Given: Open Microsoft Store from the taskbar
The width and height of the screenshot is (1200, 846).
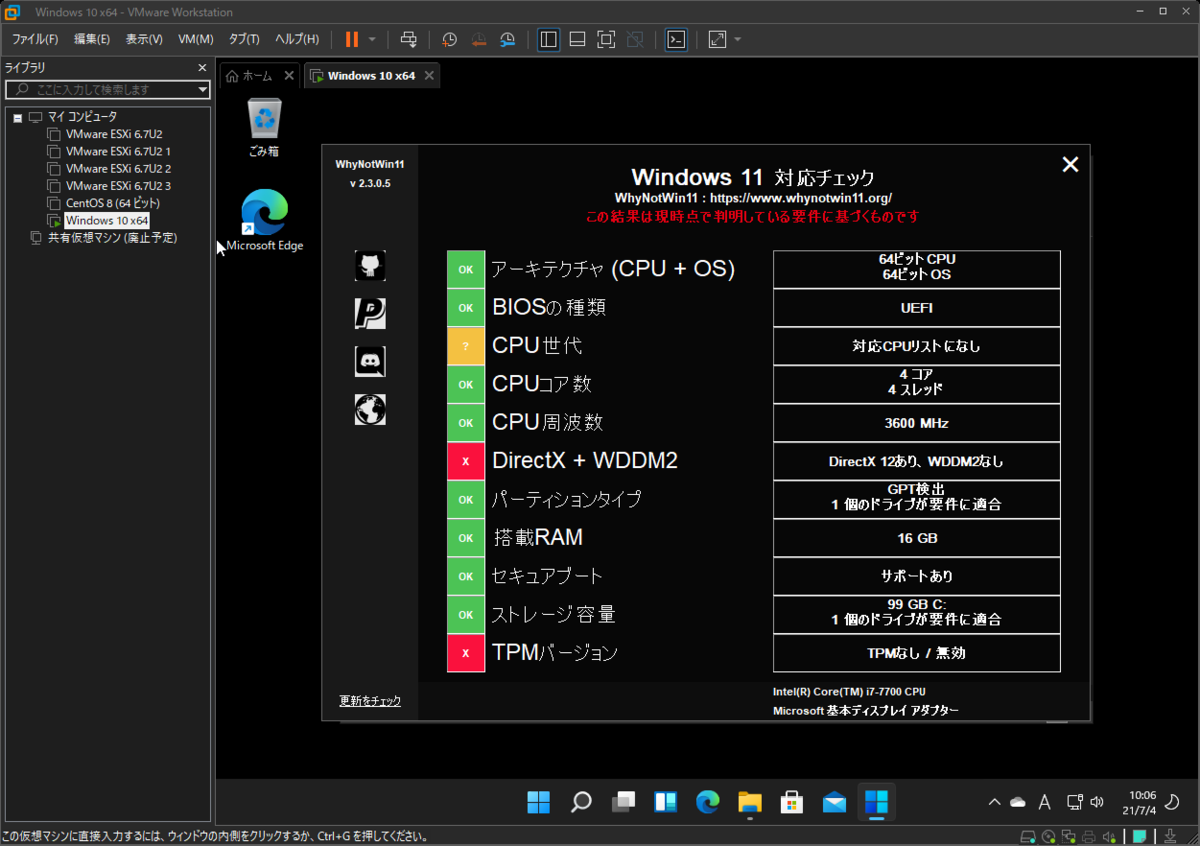Looking at the screenshot, I should pyautogui.click(x=792, y=801).
